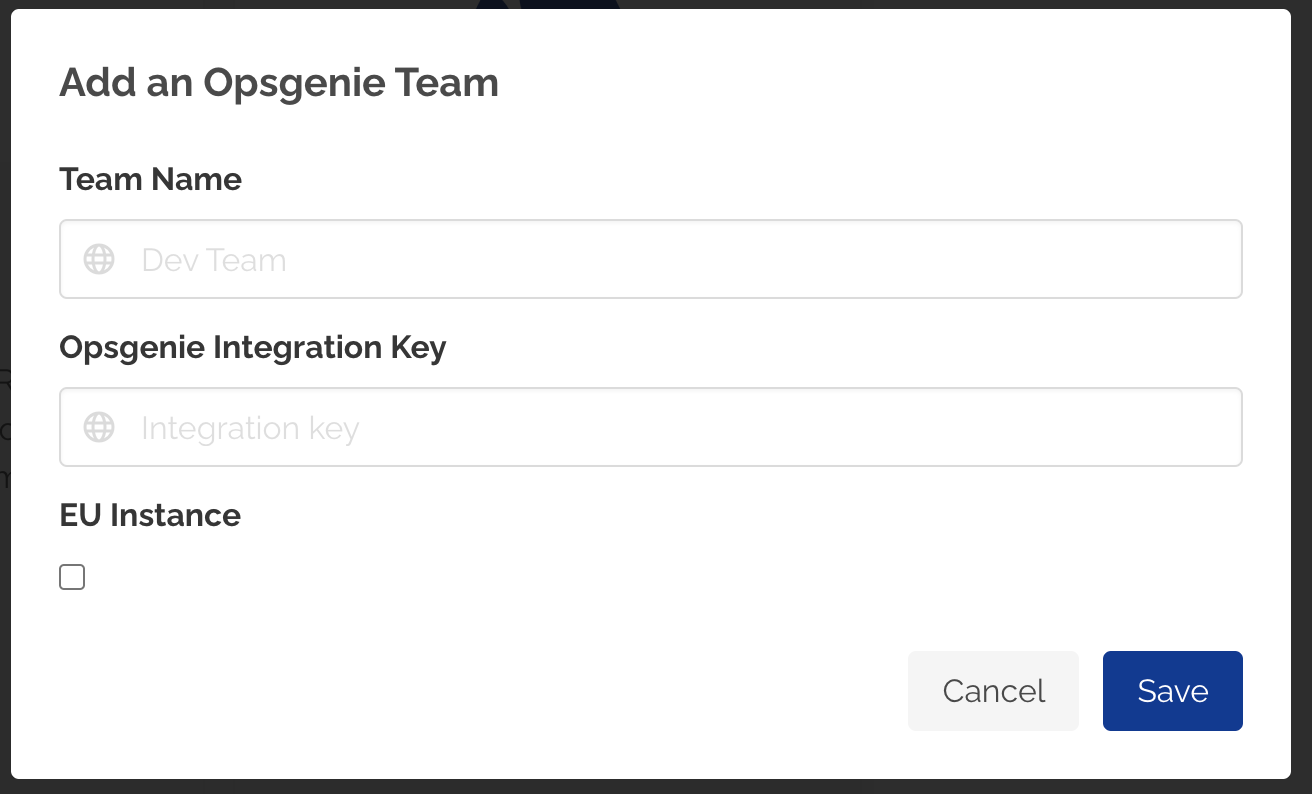Select the globe symbol above Opsgenie Integration Key label
The image size is (1312, 794).
pos(98,259)
